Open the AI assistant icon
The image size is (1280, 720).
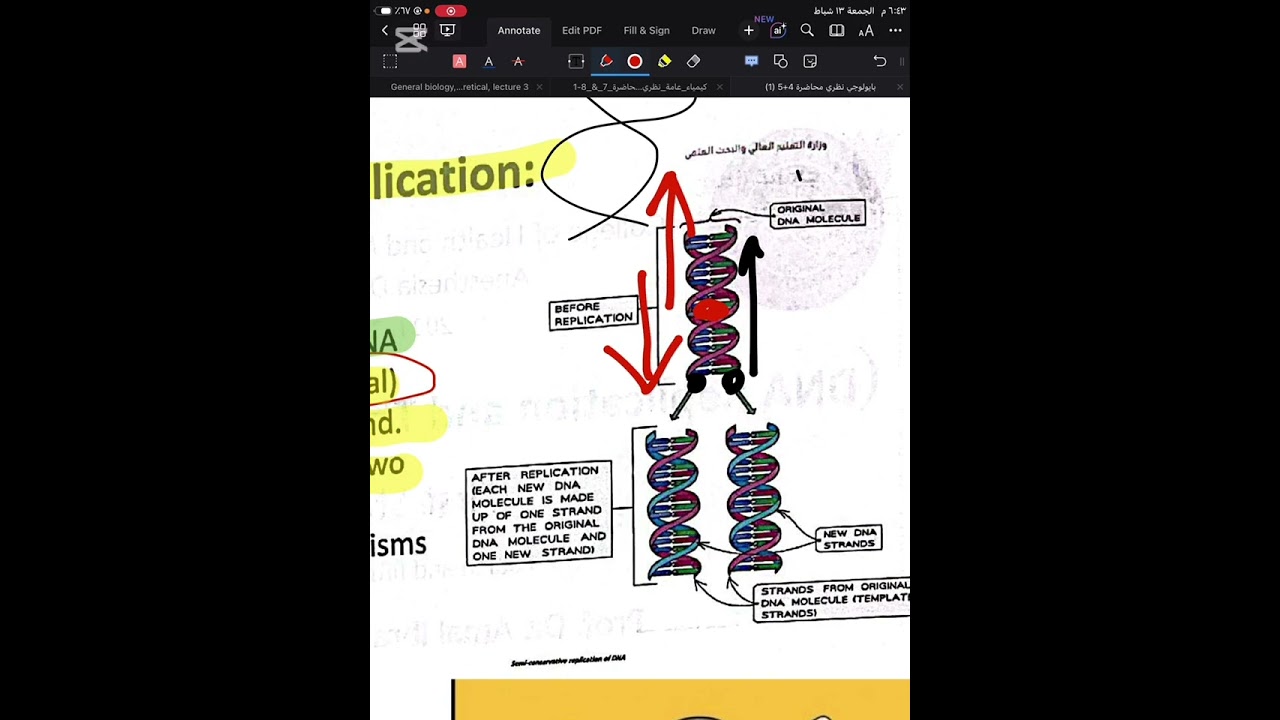[778, 31]
